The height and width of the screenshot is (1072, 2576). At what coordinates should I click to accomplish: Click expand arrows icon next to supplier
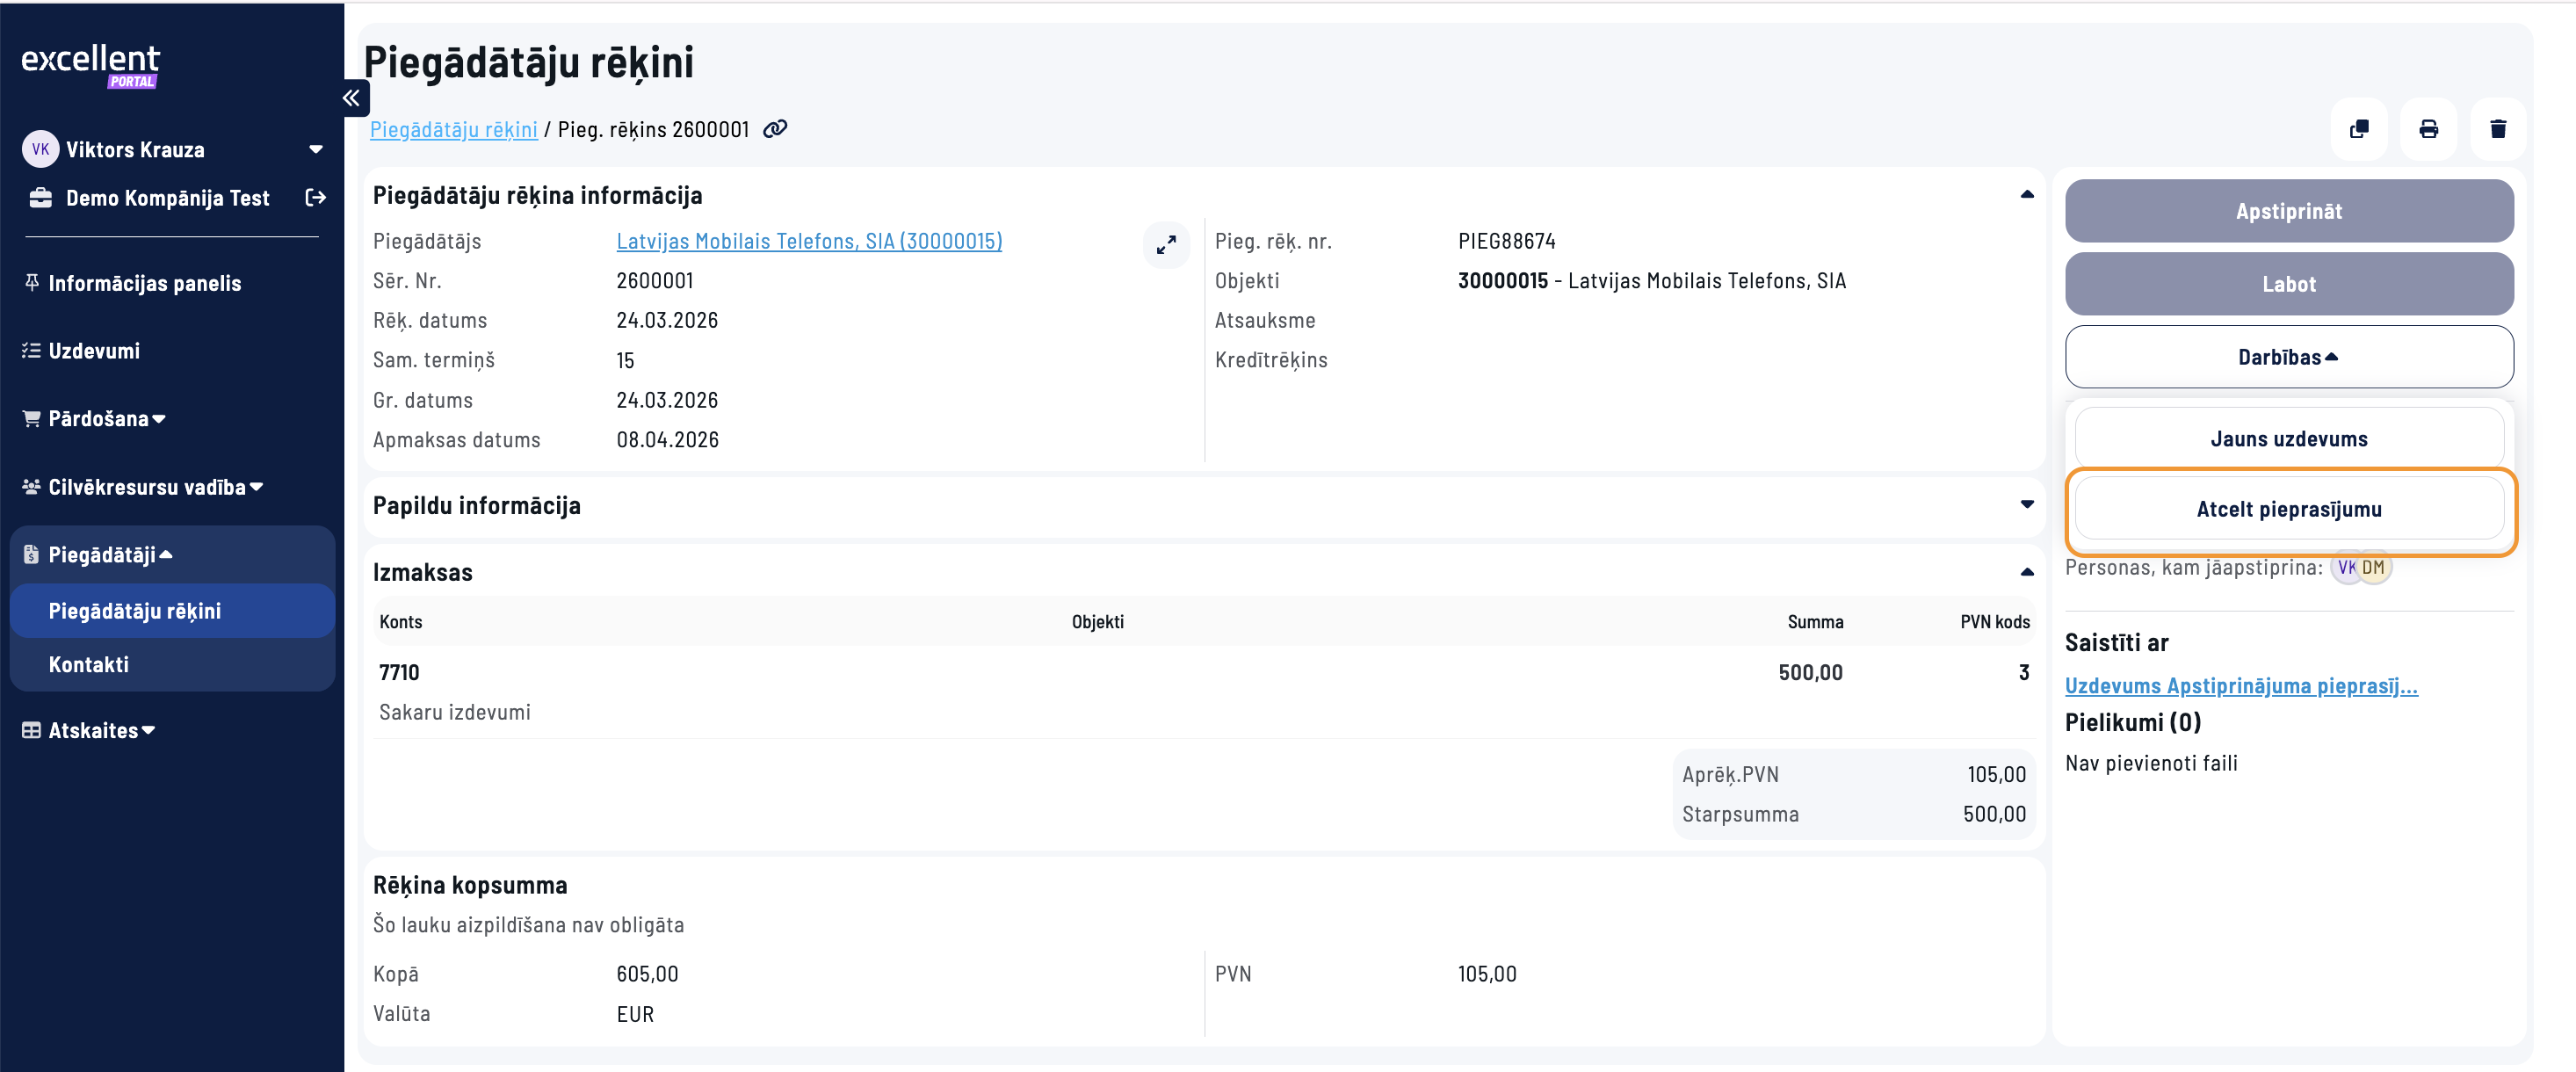[1166, 244]
